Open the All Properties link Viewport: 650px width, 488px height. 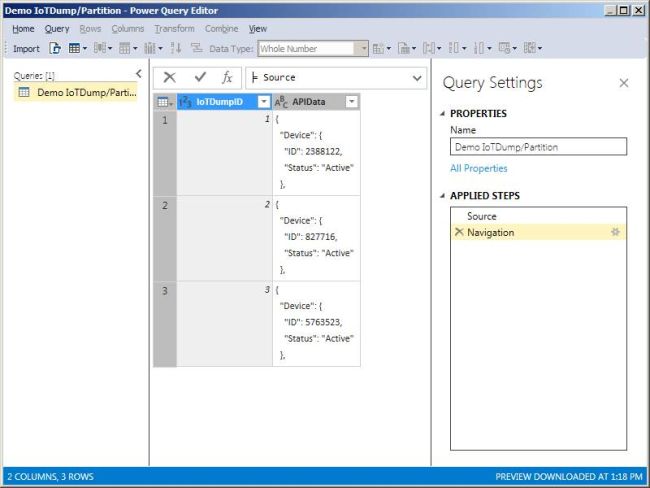pyautogui.click(x=479, y=168)
